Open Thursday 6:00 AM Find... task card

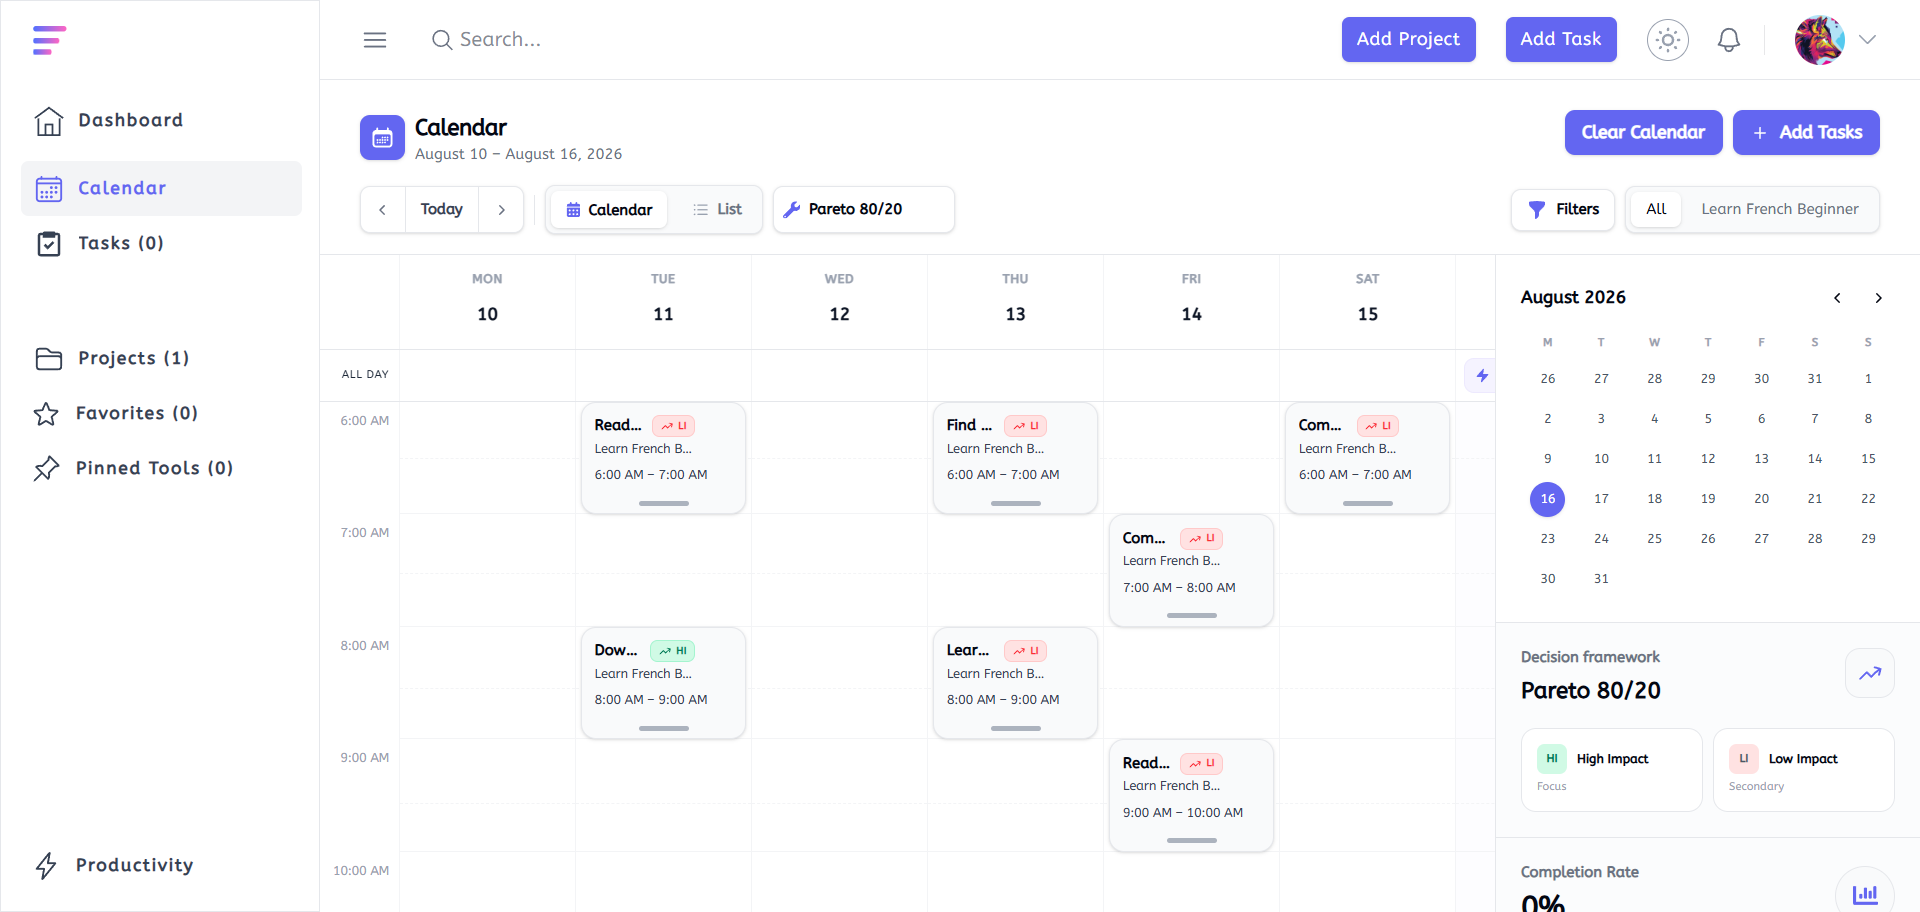click(1015, 458)
